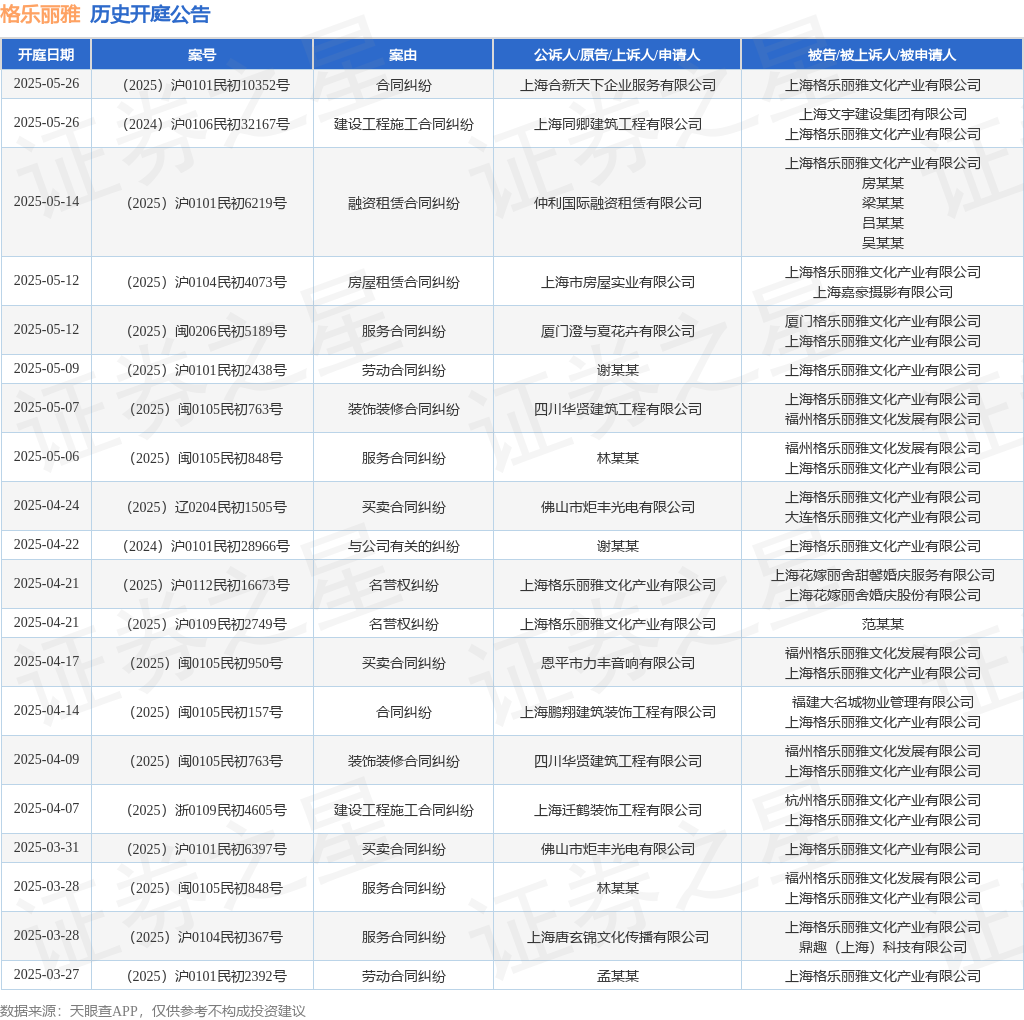Viewport: 1024px width, 1020px height.
Task: Select case number (2024)沪0106民初32167号
Action: 206,124
